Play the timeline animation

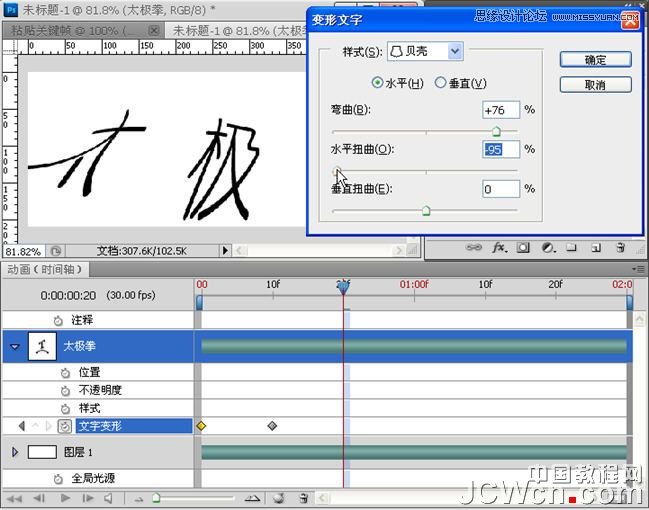coord(65,498)
